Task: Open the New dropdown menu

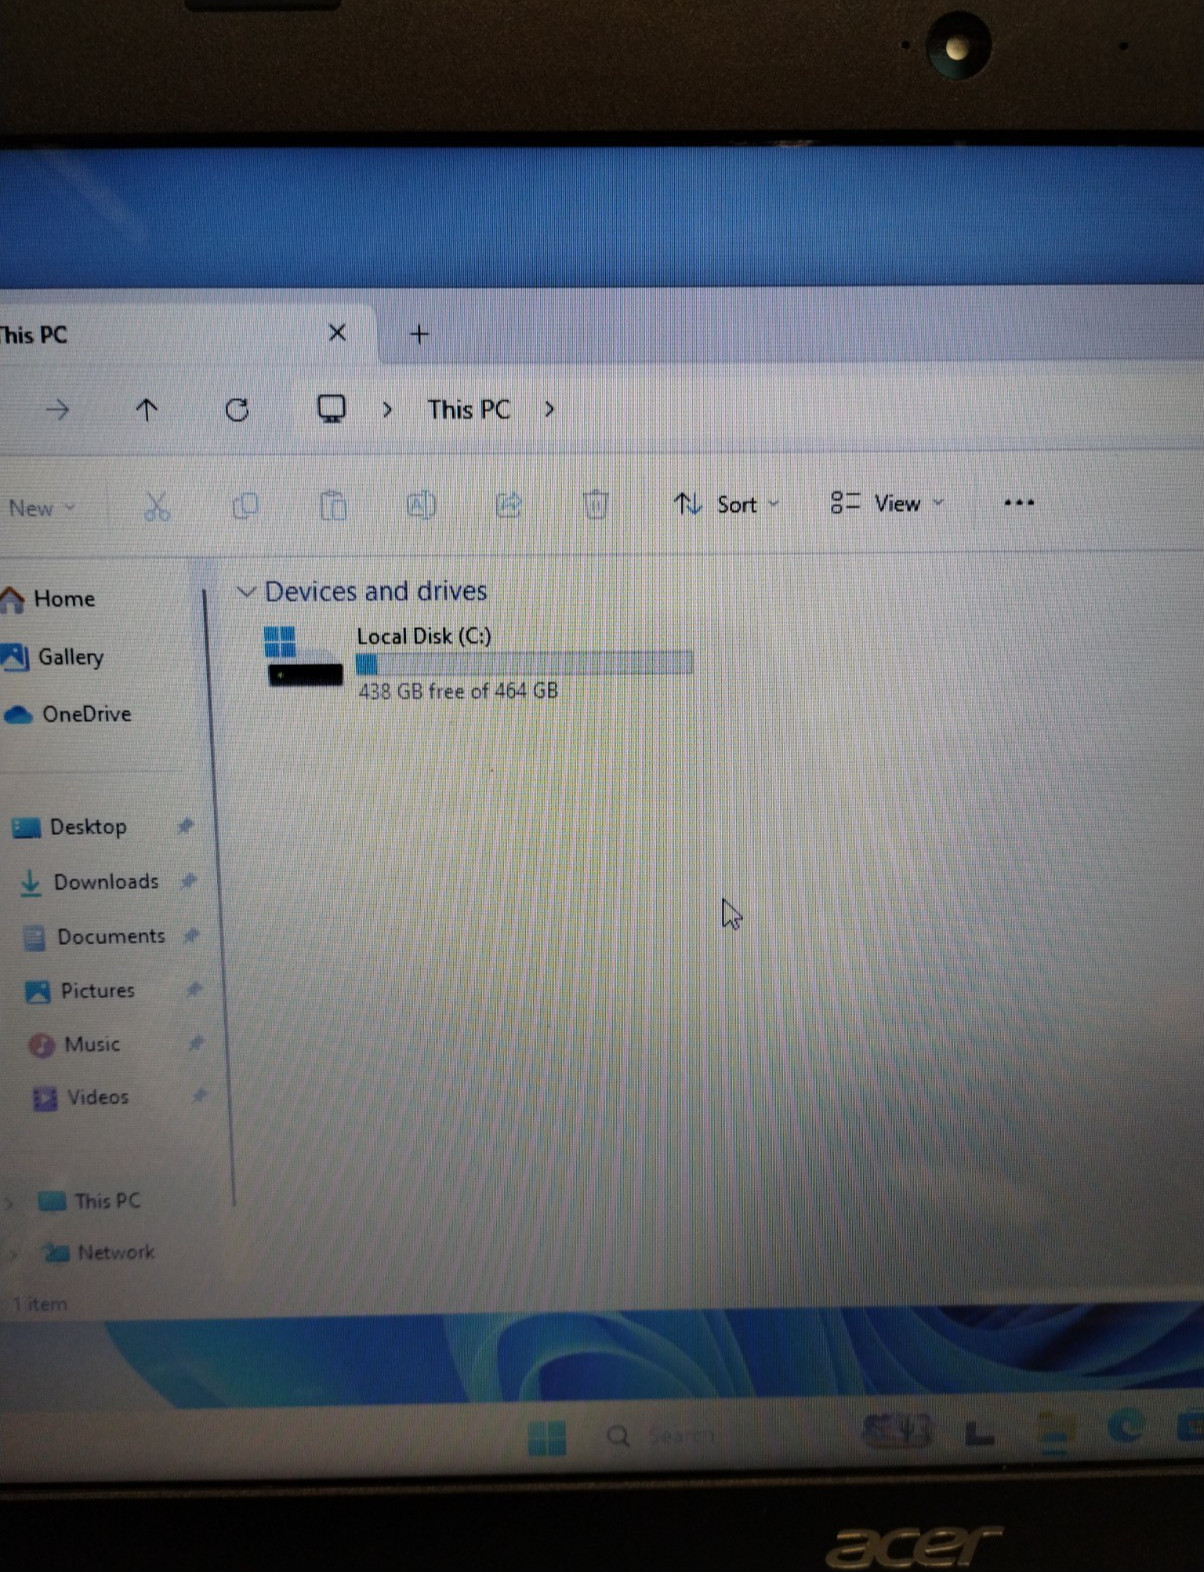Action: pyautogui.click(x=41, y=508)
